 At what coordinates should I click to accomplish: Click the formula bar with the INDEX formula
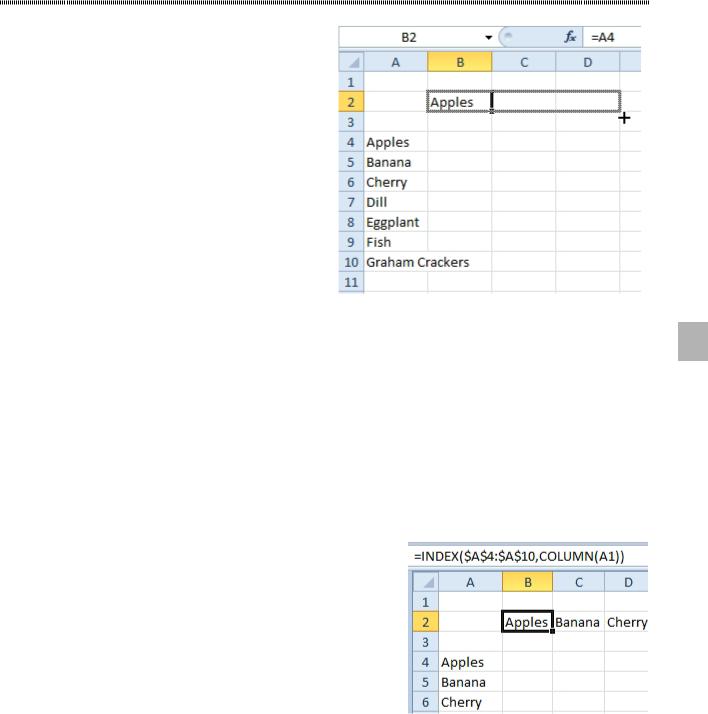(528, 556)
